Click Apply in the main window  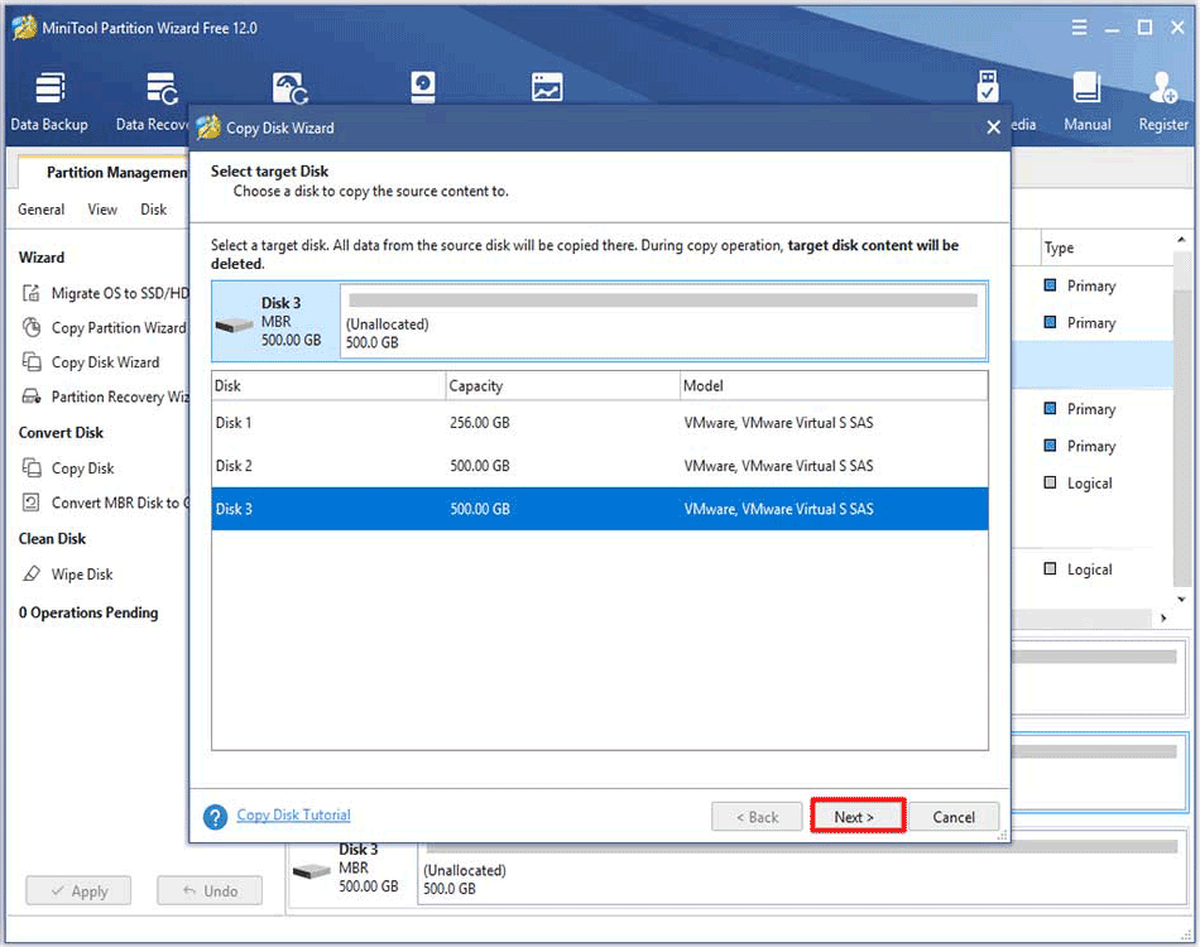tap(79, 891)
